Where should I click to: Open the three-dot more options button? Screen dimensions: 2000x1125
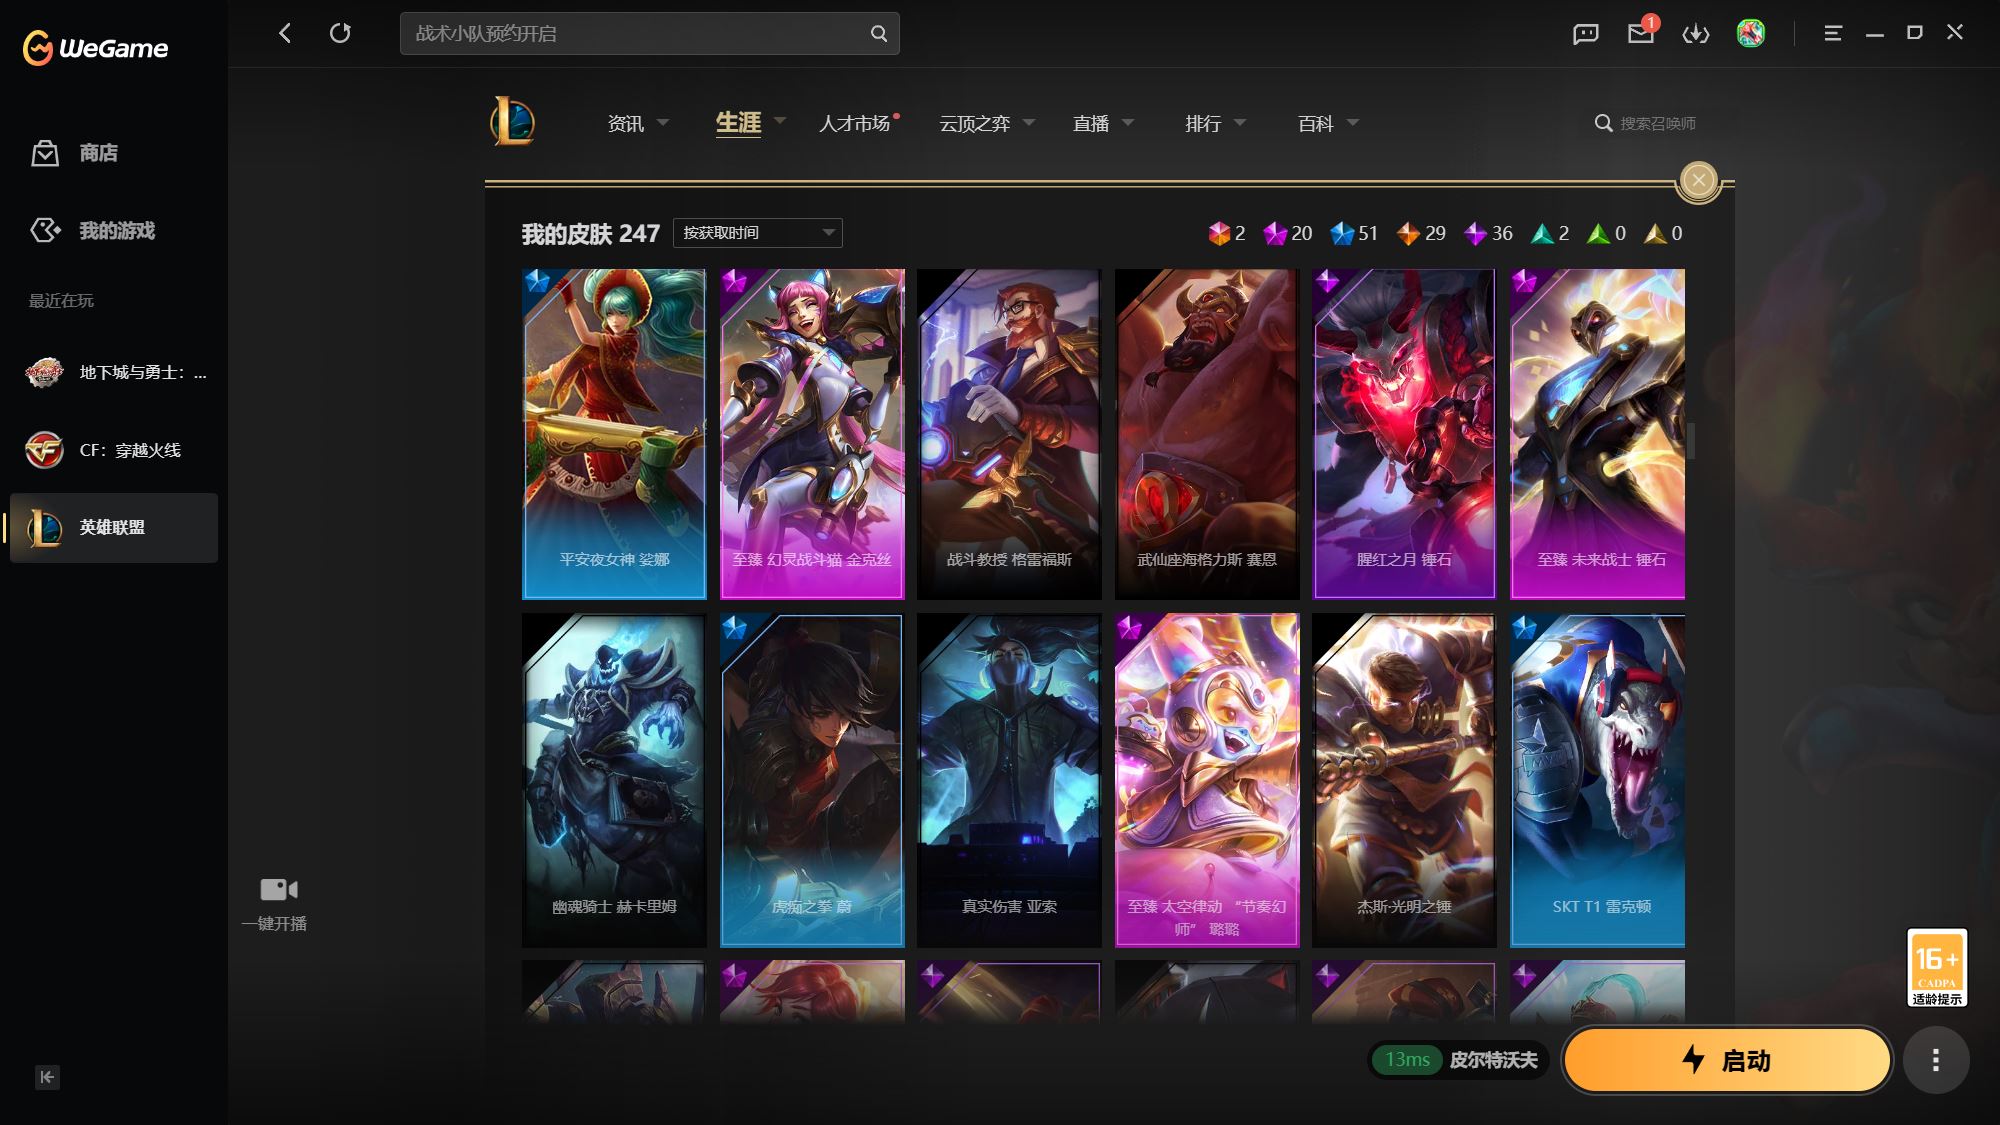click(x=1936, y=1060)
